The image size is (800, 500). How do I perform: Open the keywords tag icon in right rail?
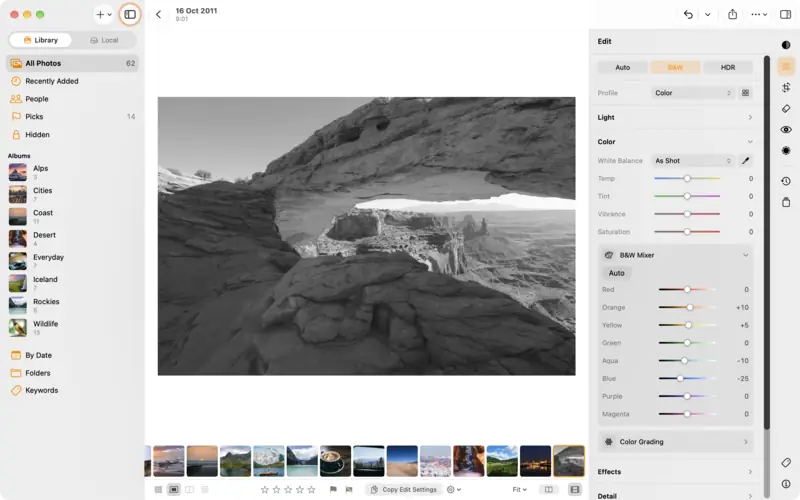pyautogui.click(x=786, y=463)
